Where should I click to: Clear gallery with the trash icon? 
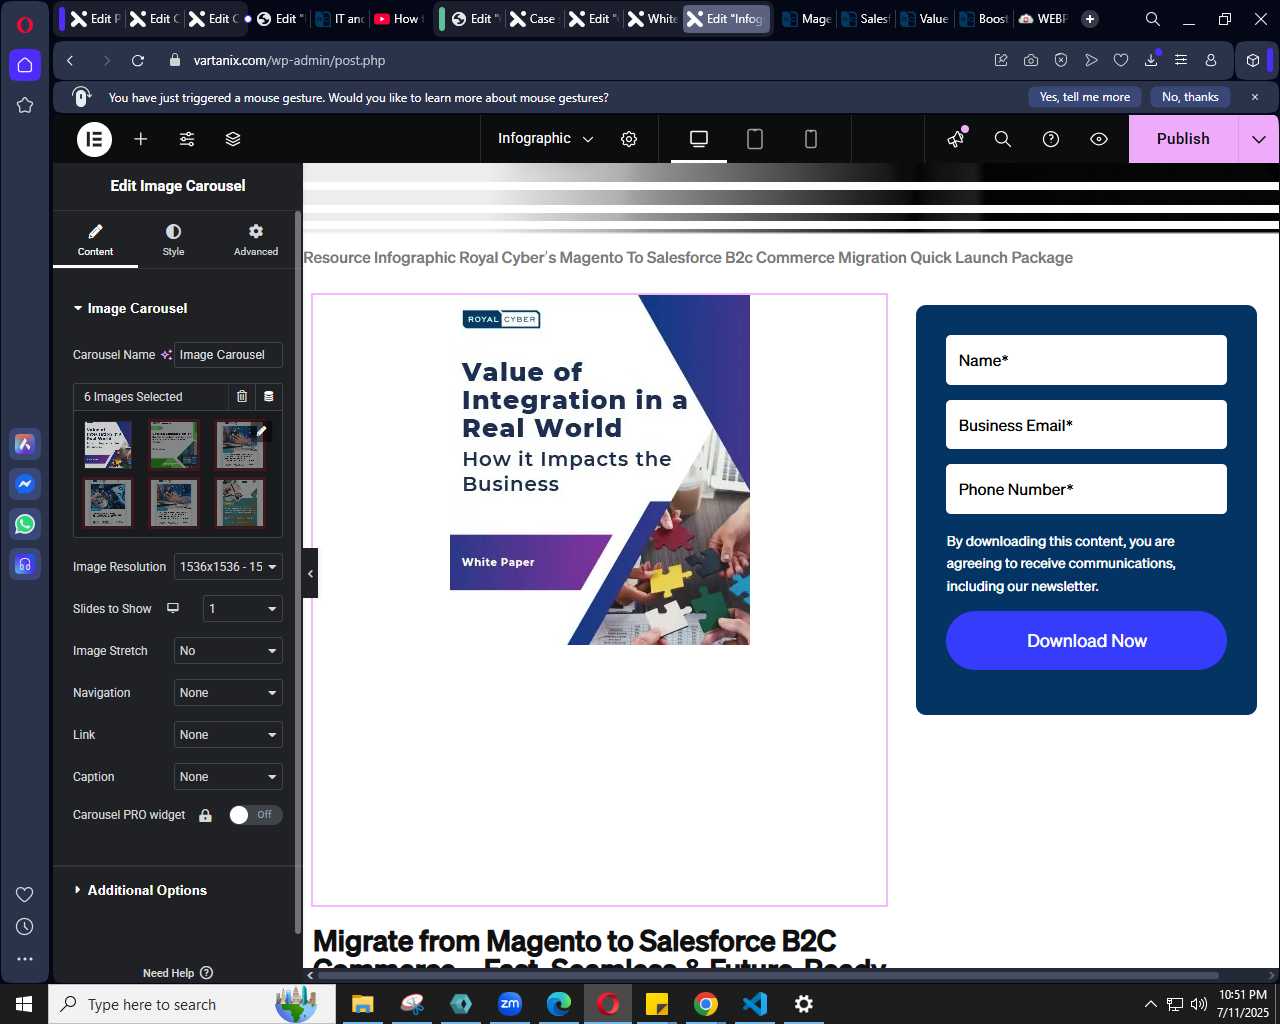pyautogui.click(x=242, y=397)
